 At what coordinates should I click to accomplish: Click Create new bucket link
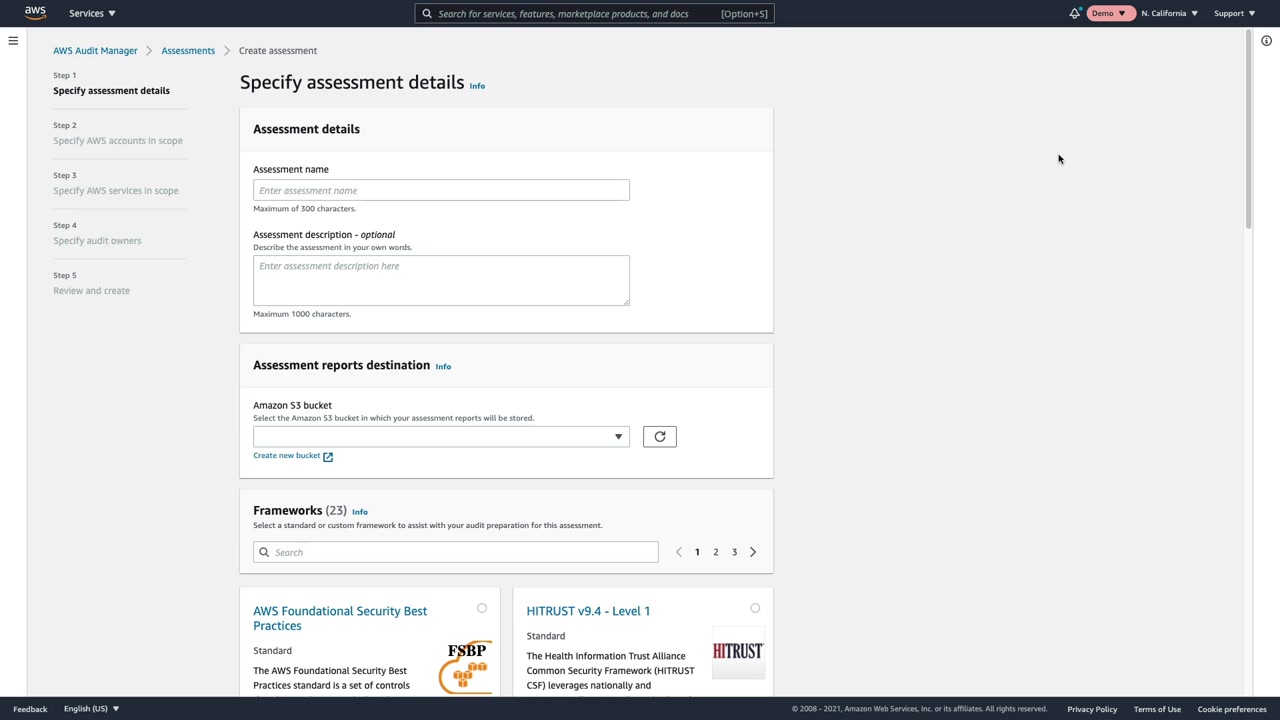click(286, 456)
